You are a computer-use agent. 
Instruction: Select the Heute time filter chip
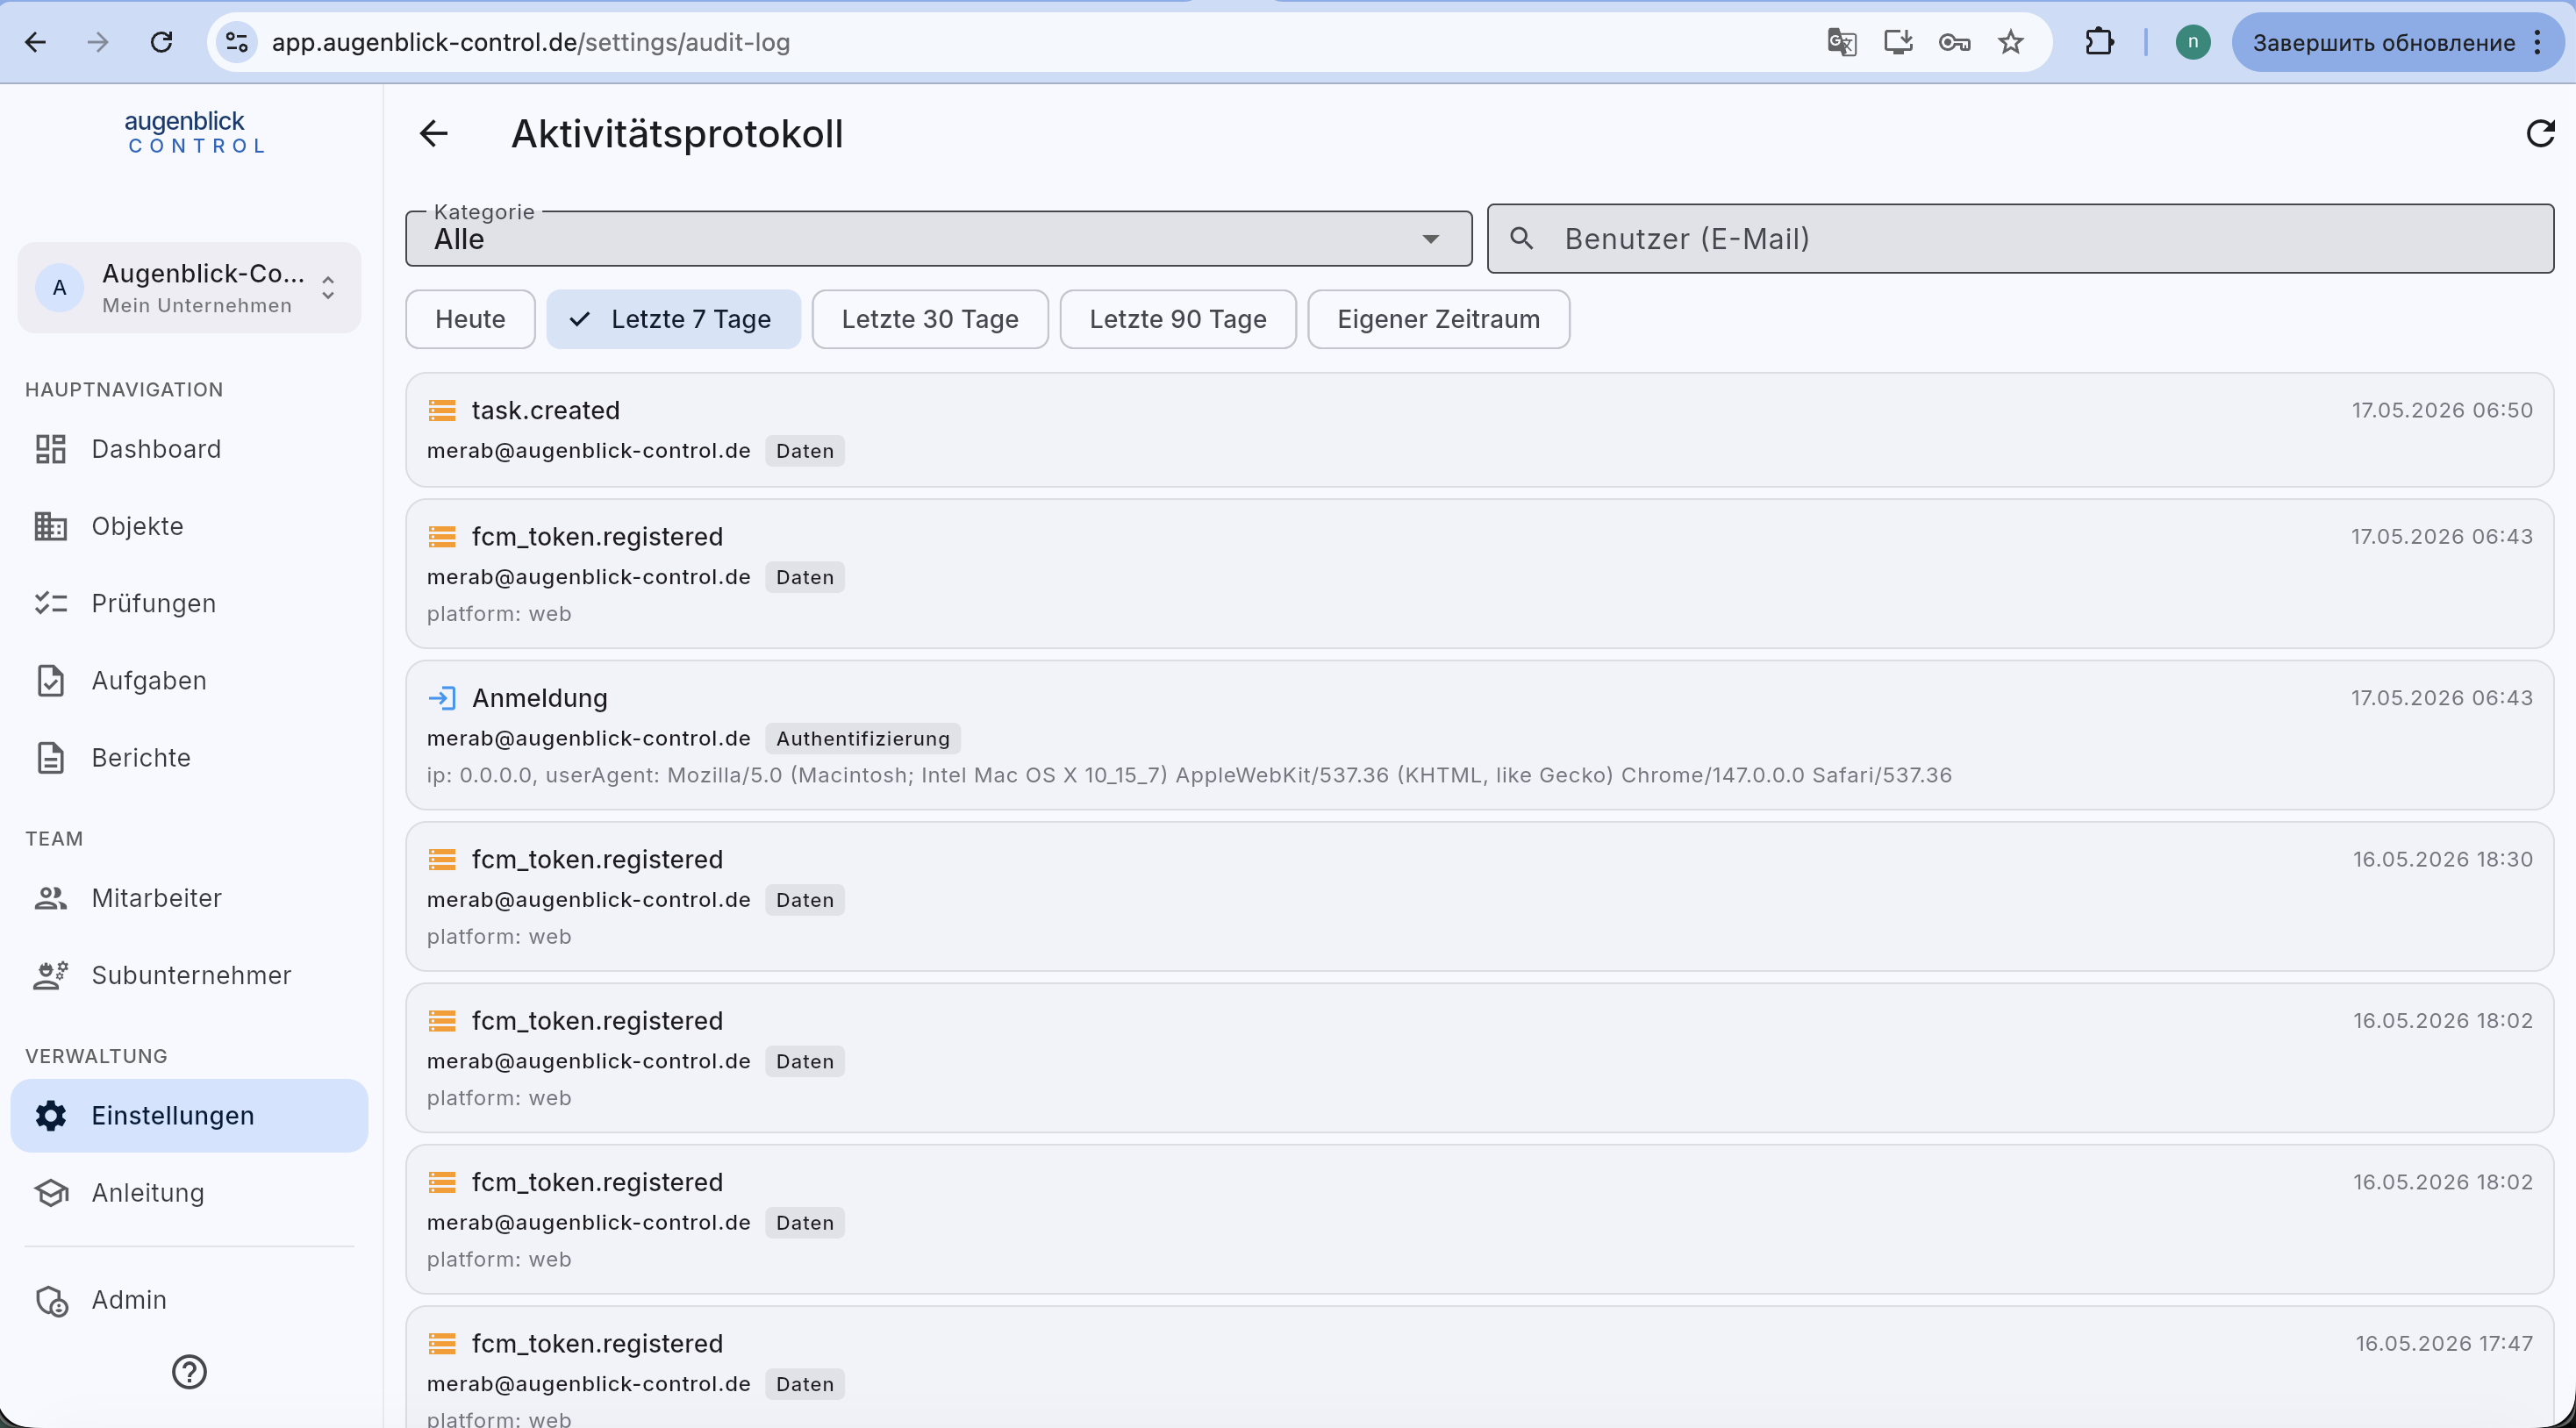pos(470,319)
